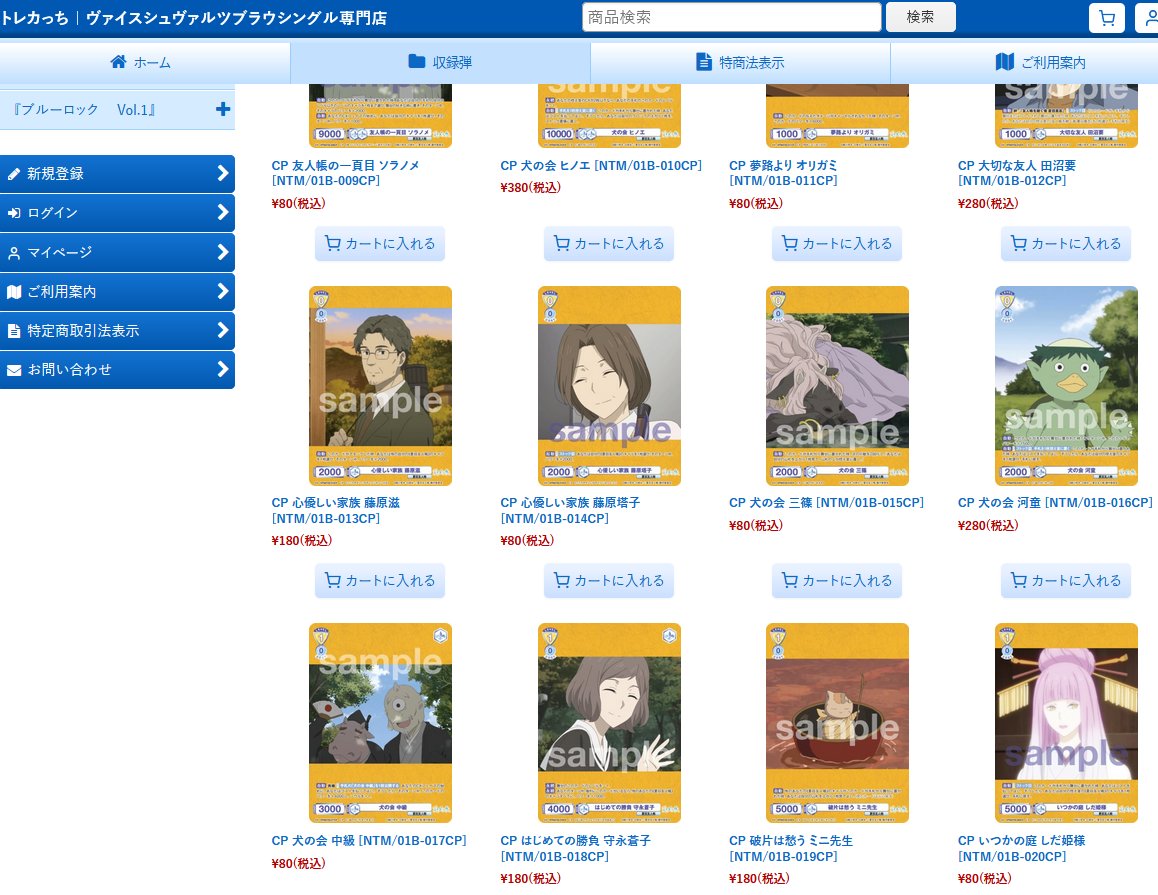Screen dimensions: 1158x895
Task: Open the 収録弾 tab
Action: pos(440,63)
